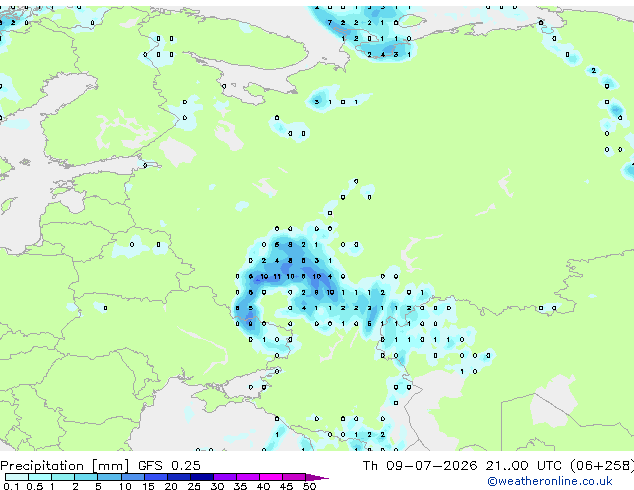
Task: Pick the 45–50 mm legend color swatch
Action: [x=294, y=477]
